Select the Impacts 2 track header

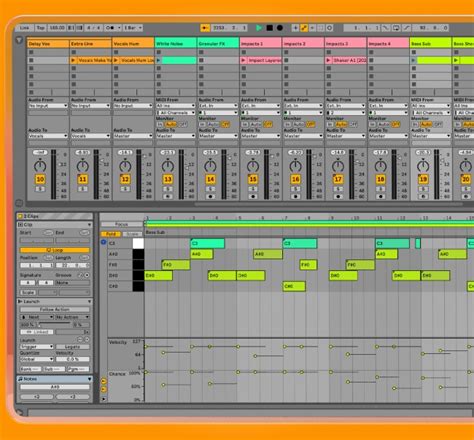point(303,44)
